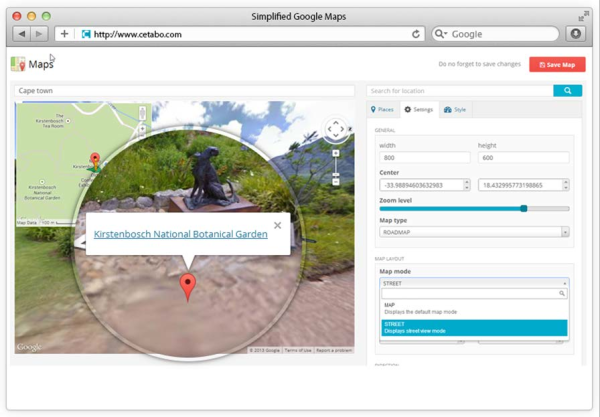
Task: Click the latitude center stepper arrows
Action: coord(466,185)
